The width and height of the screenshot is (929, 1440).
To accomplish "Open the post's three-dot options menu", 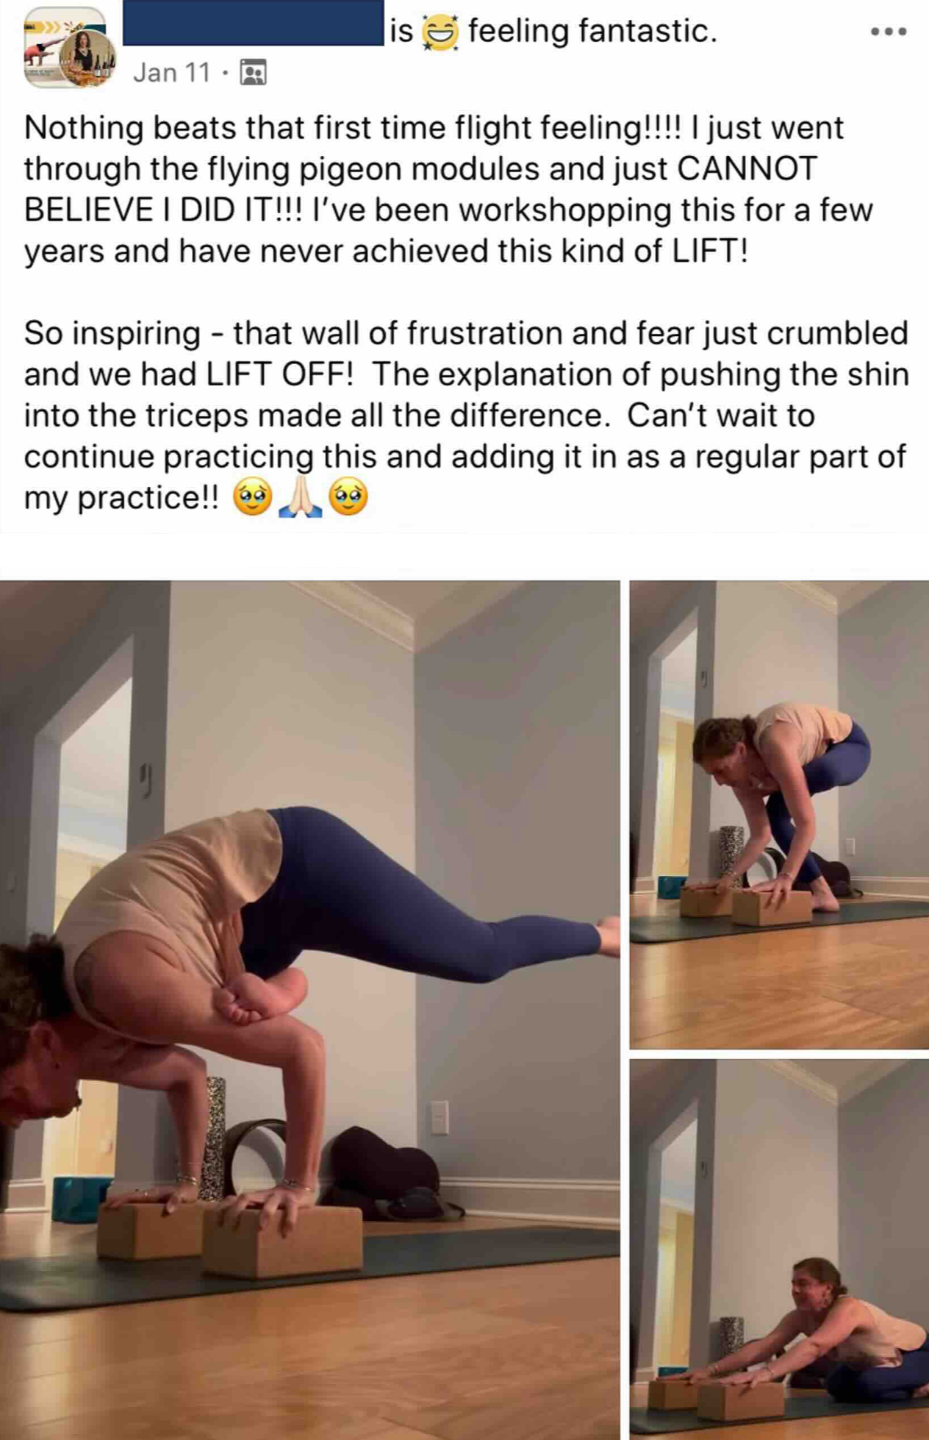I will pyautogui.click(x=888, y=32).
